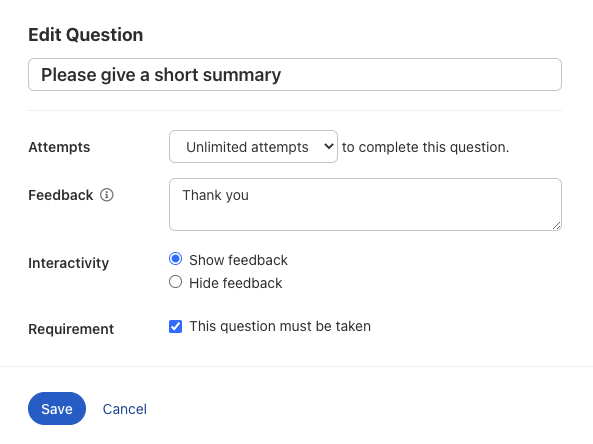Viewport: 593px width, 444px height.
Task: Click inside the Thank you feedback textarea
Action: coord(365,205)
